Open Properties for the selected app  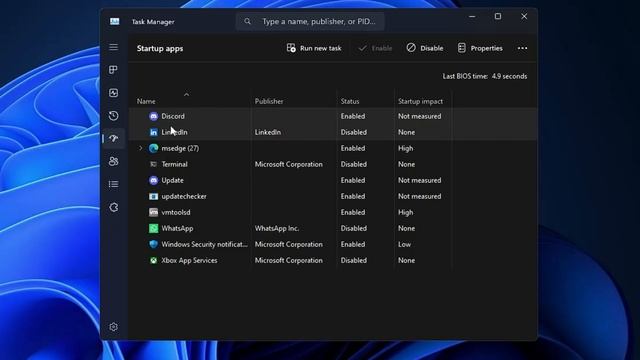pyautogui.click(x=480, y=48)
